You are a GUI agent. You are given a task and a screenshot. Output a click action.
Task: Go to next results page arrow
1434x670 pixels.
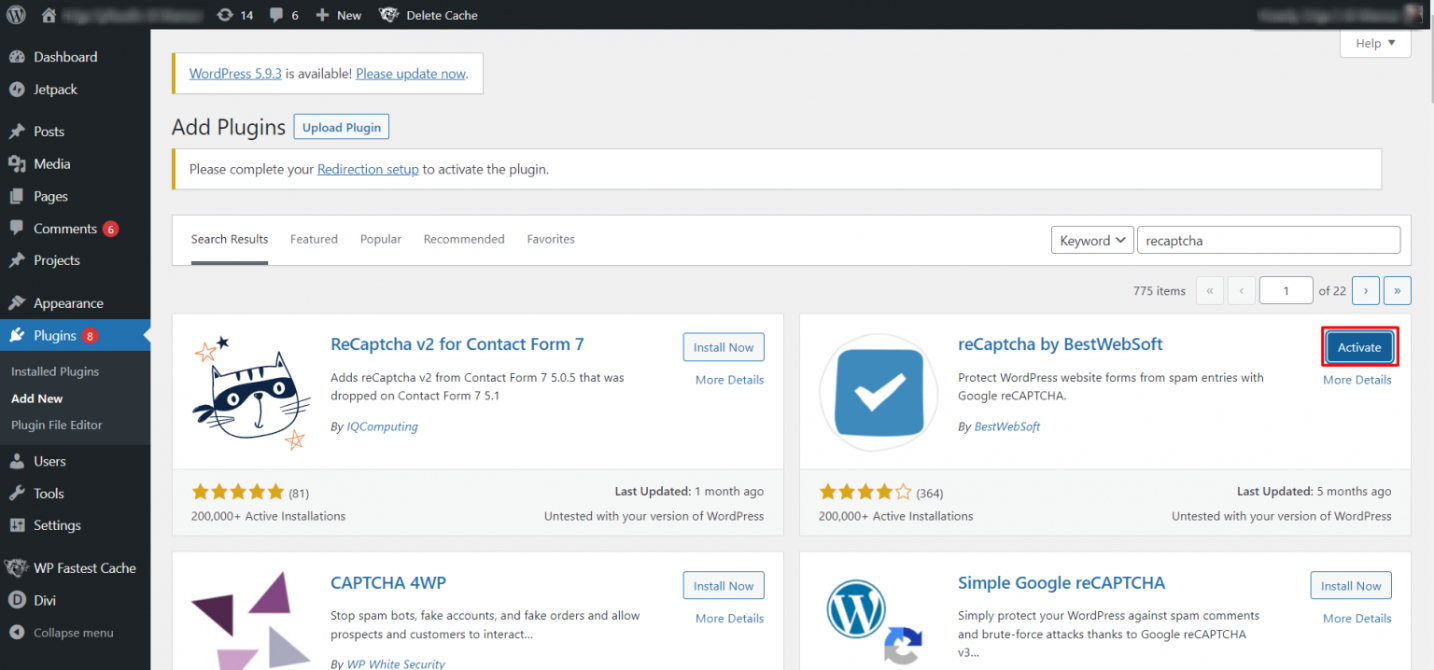pyautogui.click(x=1366, y=290)
